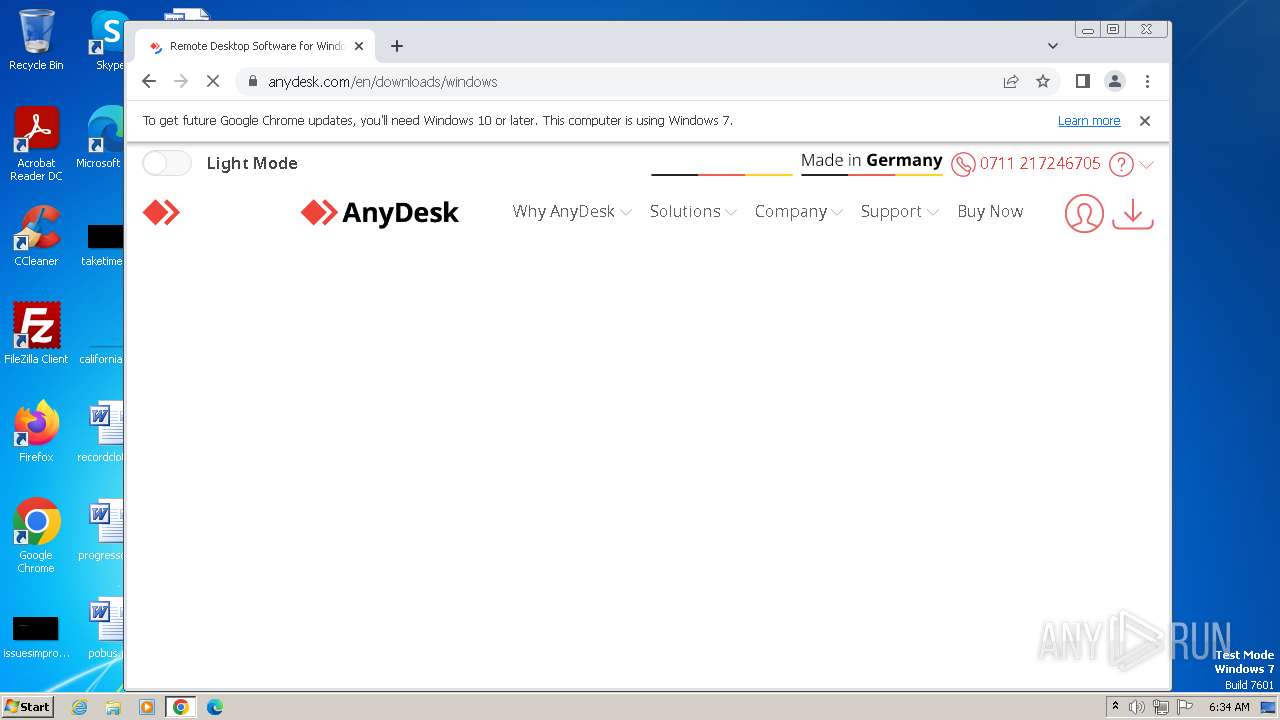Expand the Support menu
Viewport: 1280px width, 720px height.
pyautogui.click(x=900, y=212)
